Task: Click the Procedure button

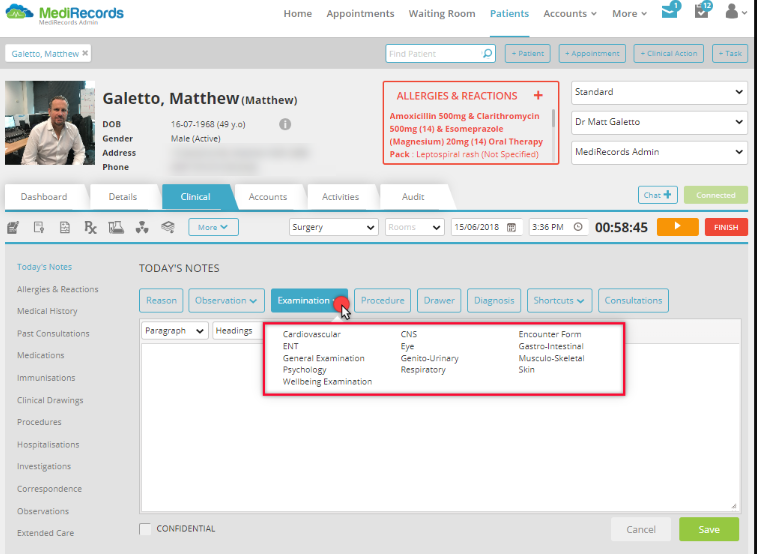Action: coord(382,301)
